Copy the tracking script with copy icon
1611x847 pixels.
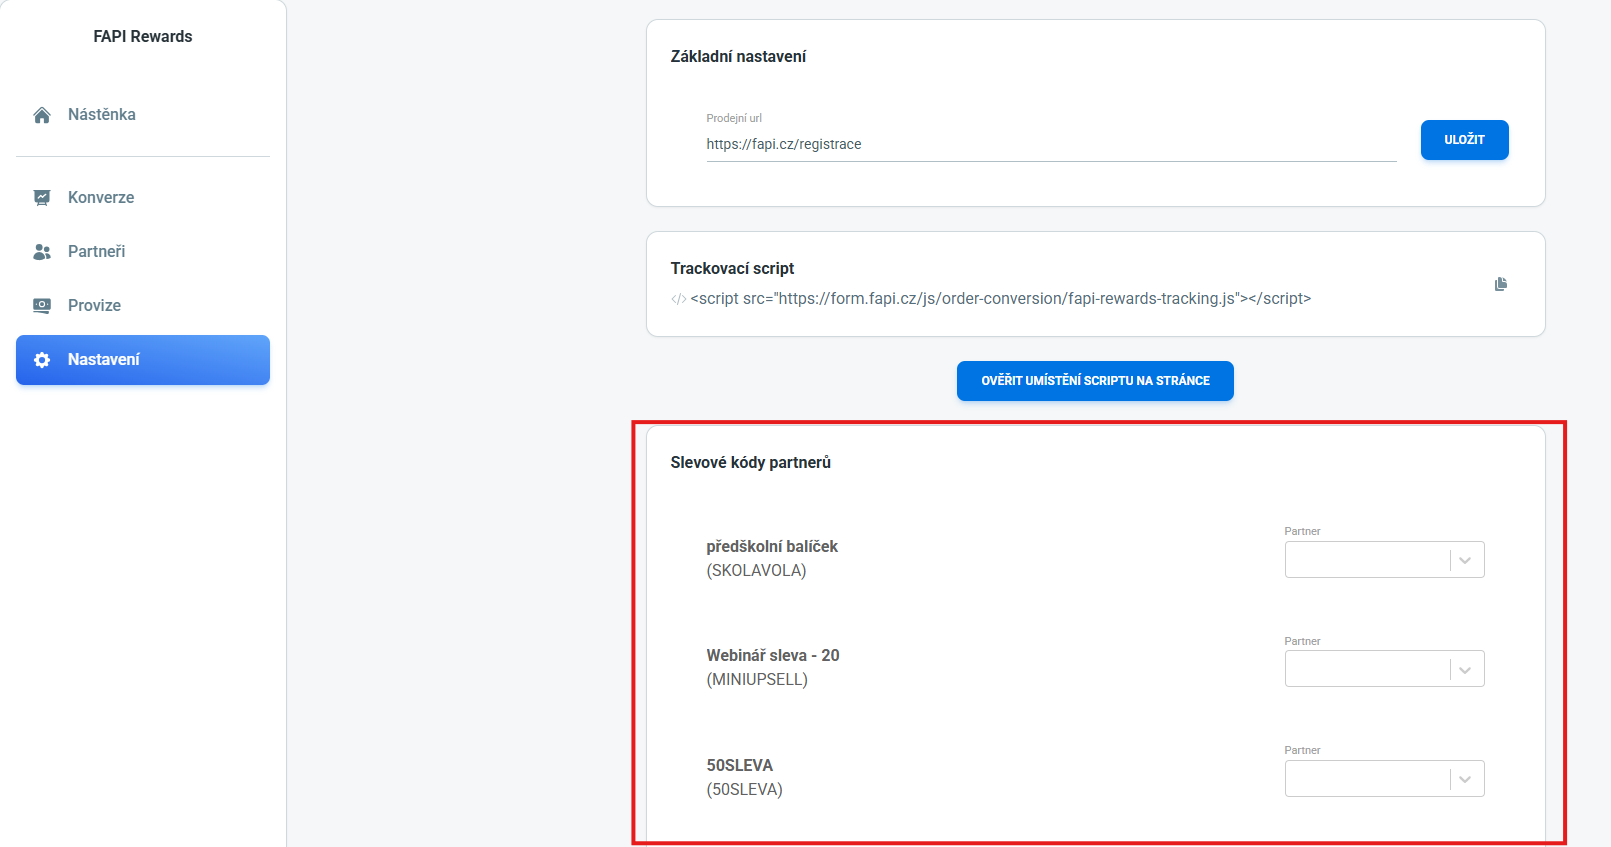tap(1500, 284)
